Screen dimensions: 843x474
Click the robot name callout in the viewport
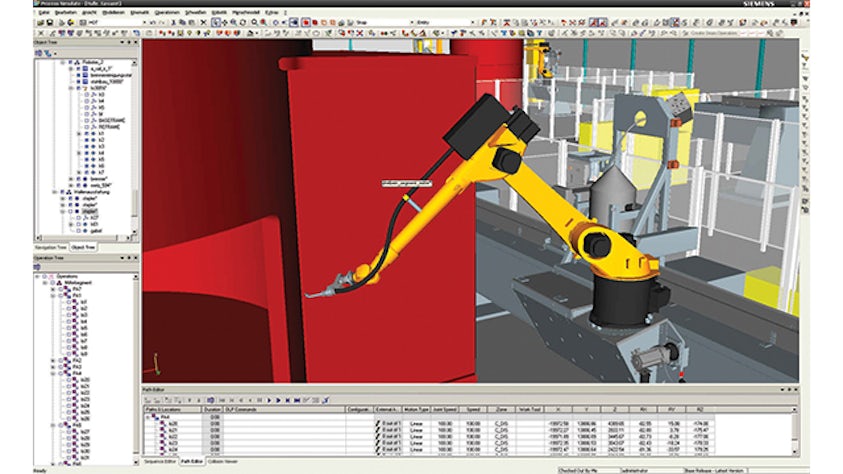click(407, 184)
